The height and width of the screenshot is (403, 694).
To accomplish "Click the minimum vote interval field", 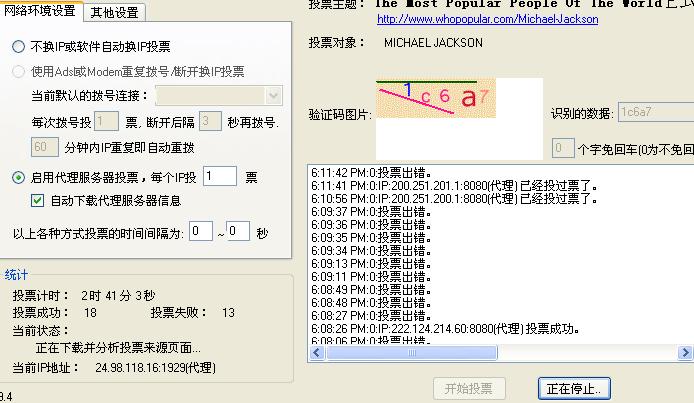I will pyautogui.click(x=201, y=231).
